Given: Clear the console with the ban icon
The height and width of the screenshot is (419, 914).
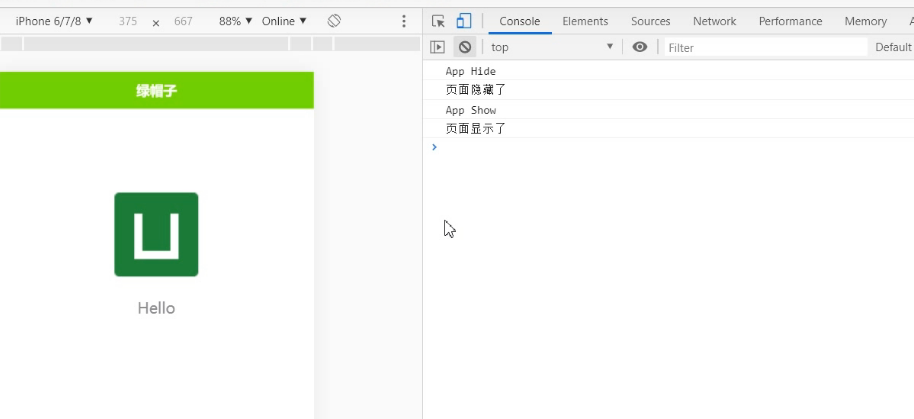Looking at the screenshot, I should pyautogui.click(x=465, y=47).
